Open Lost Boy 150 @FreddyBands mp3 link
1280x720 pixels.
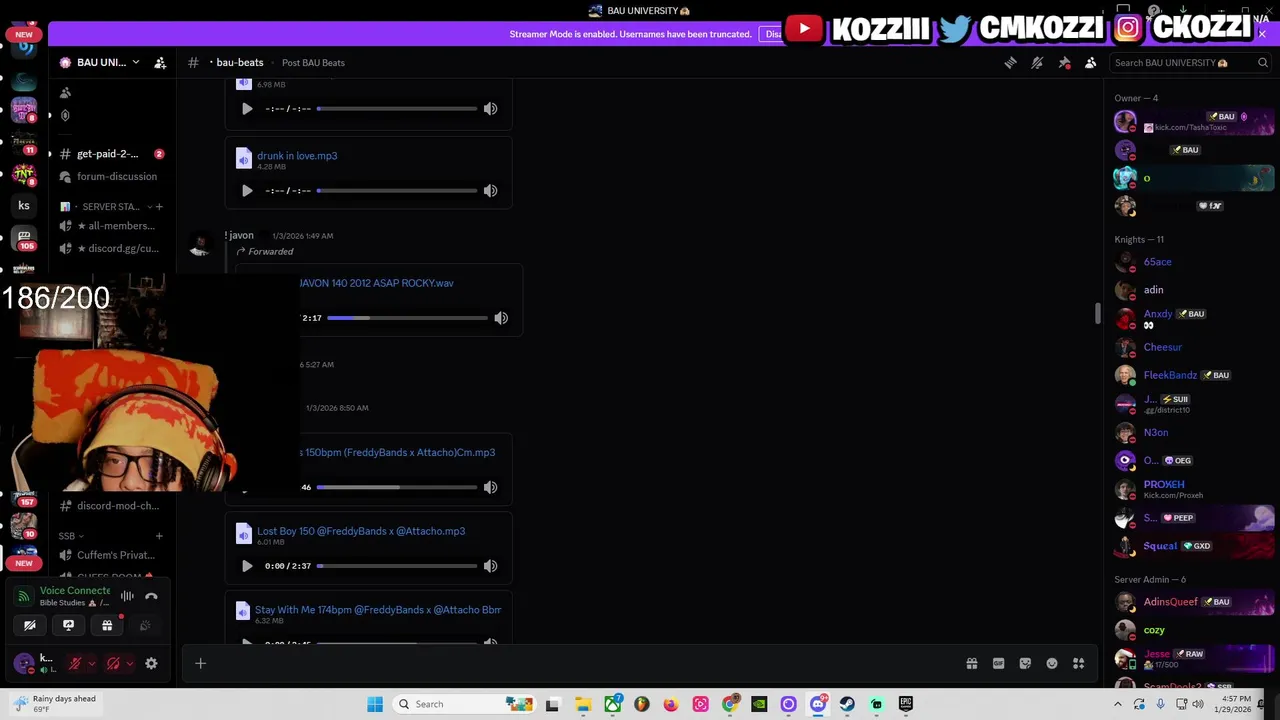(x=361, y=531)
